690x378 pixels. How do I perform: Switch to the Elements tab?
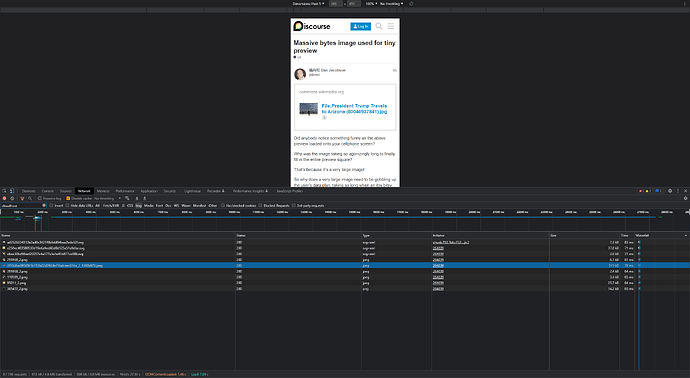pos(29,191)
